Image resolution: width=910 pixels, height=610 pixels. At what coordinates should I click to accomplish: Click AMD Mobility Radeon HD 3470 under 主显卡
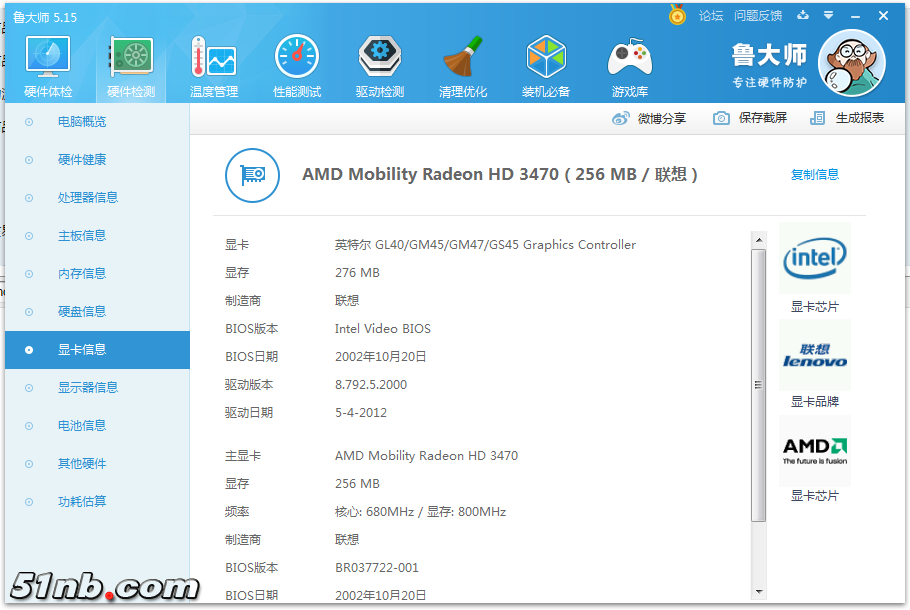coord(426,456)
